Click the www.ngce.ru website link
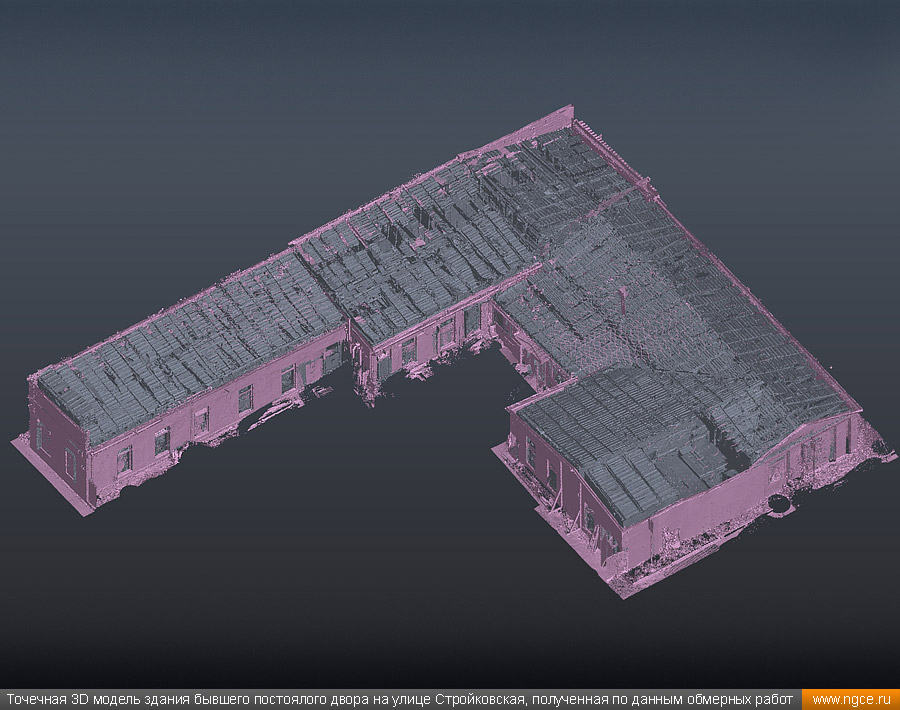This screenshot has width=900, height=710. 851,700
